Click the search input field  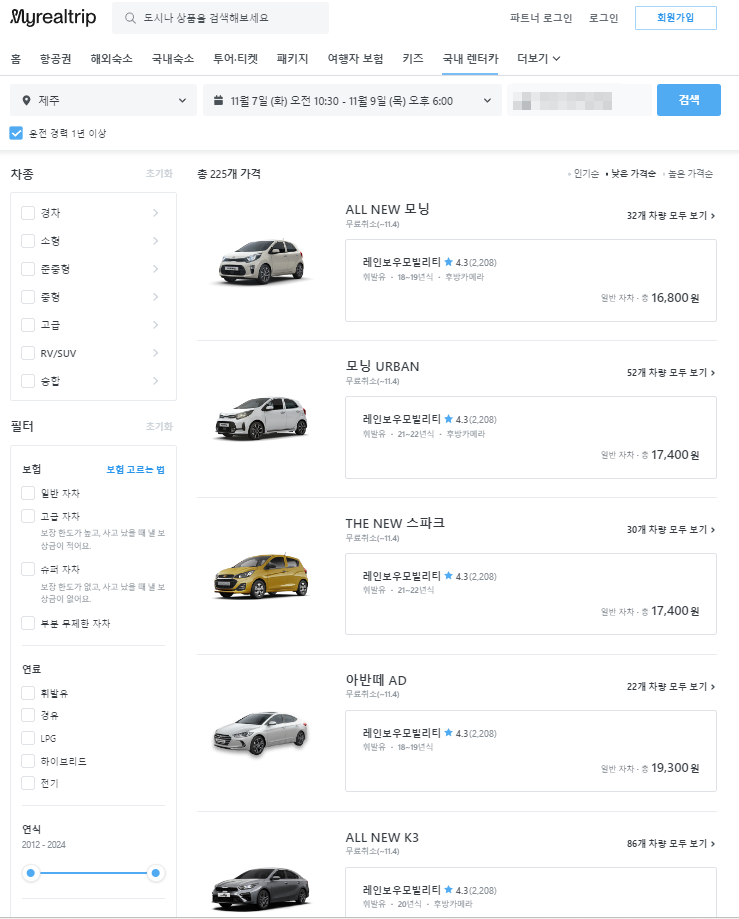tap(220, 18)
